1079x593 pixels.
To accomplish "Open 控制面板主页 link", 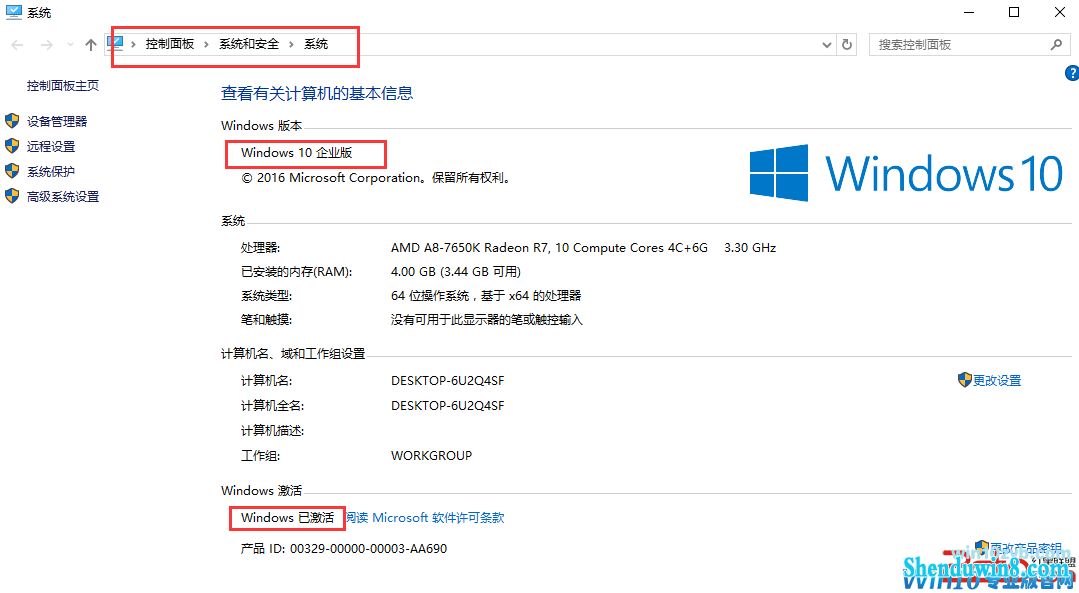I will click(63, 85).
